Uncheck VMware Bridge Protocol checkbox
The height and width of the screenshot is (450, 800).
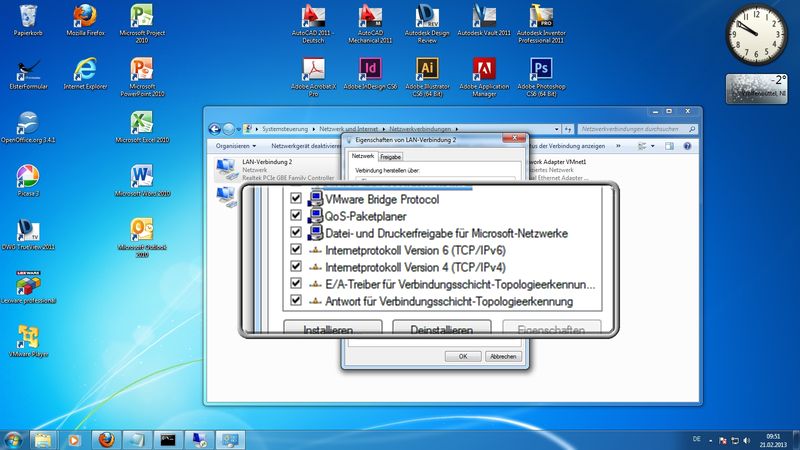pos(295,199)
